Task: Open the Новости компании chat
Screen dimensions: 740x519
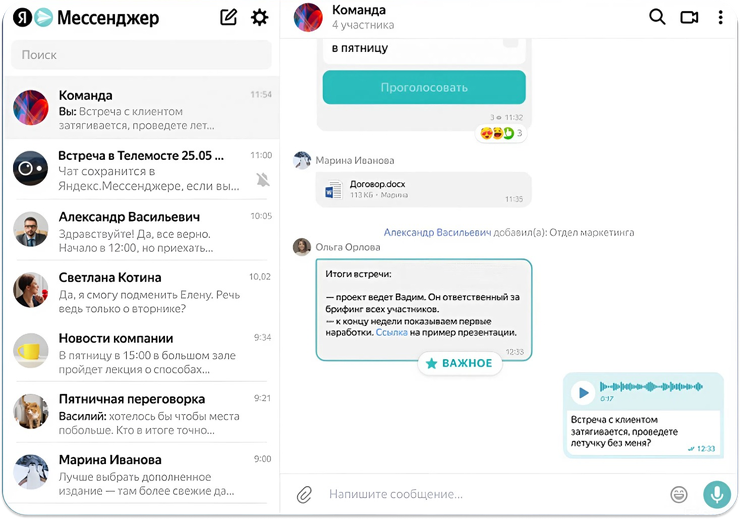Action: coord(141,352)
